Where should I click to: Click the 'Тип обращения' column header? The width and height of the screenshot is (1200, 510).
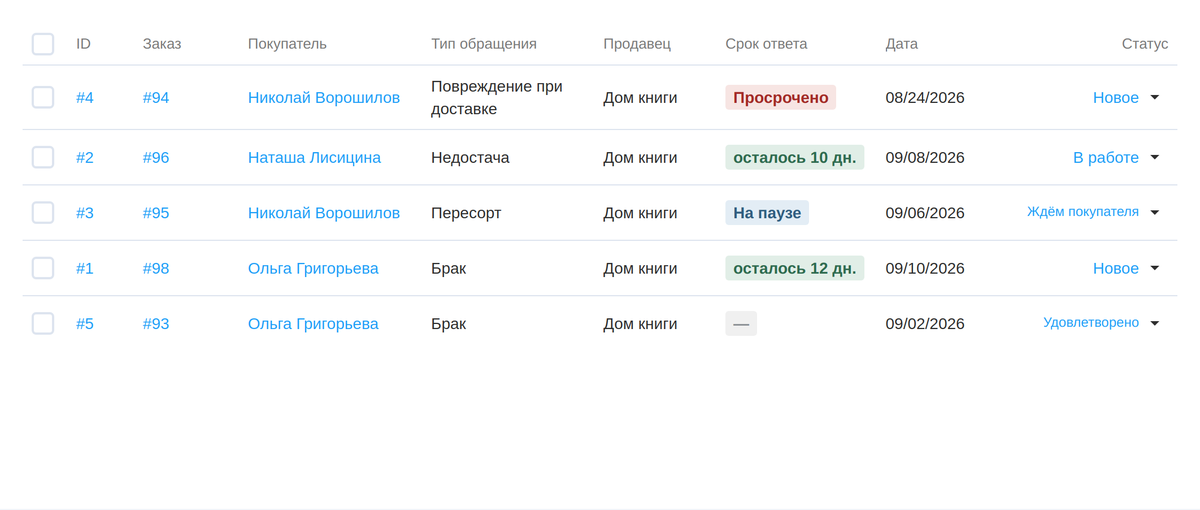(484, 44)
